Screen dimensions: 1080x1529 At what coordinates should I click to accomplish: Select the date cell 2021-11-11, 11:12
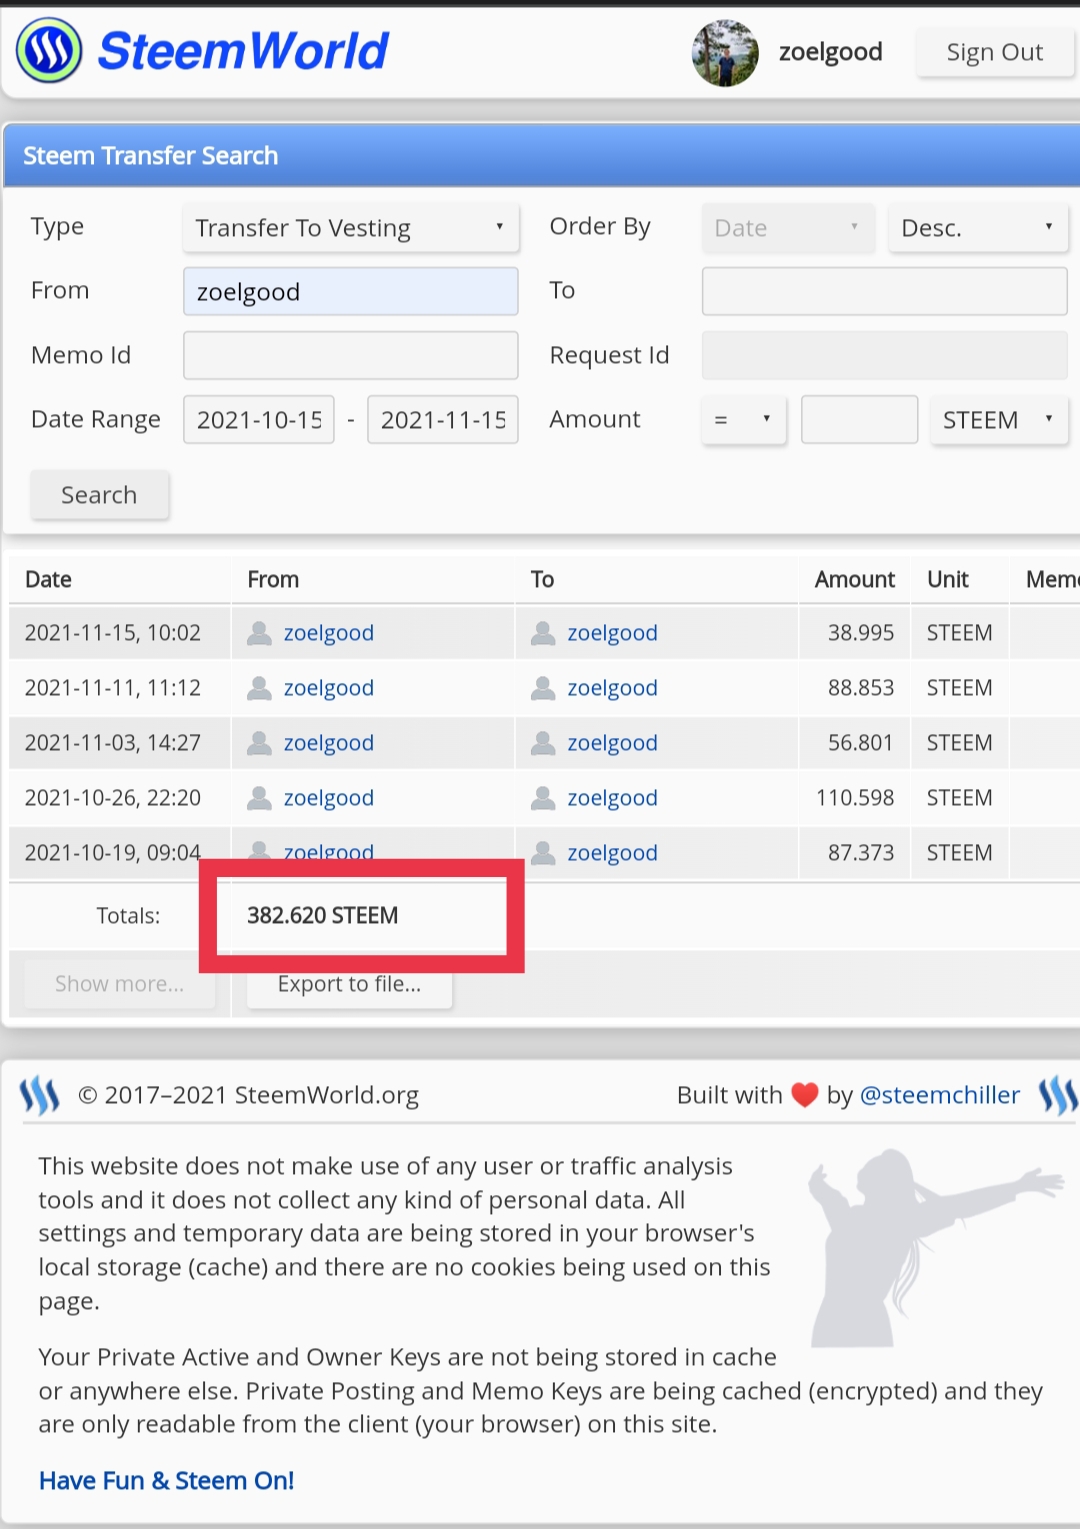point(113,688)
